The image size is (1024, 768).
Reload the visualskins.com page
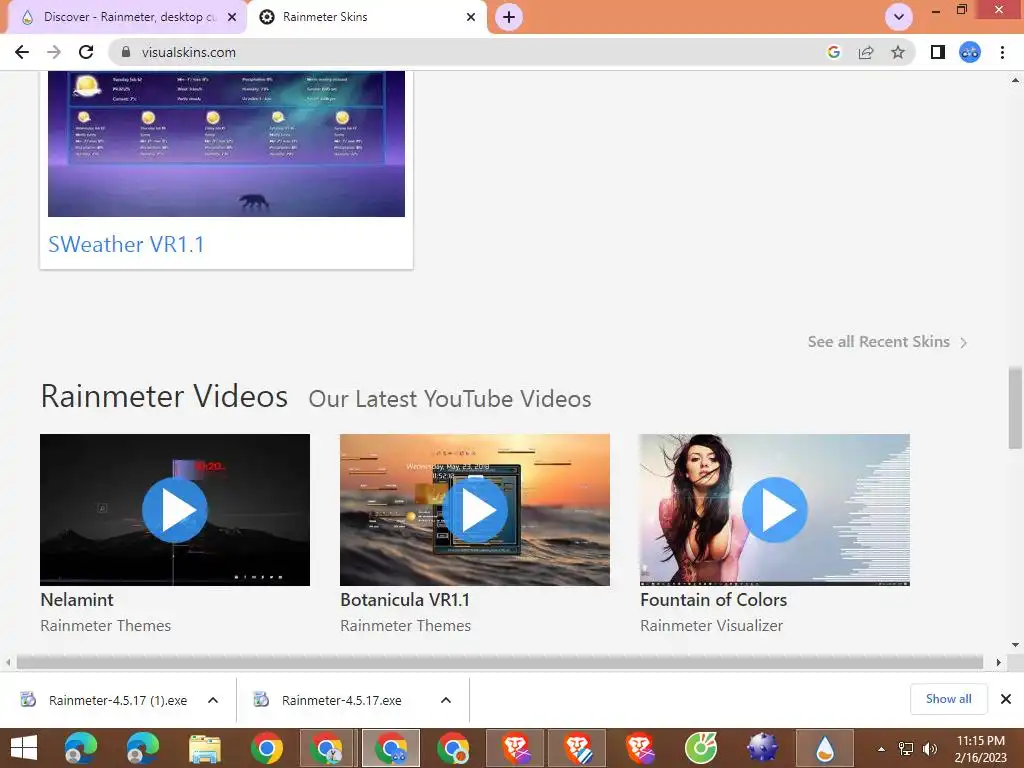[x=86, y=52]
